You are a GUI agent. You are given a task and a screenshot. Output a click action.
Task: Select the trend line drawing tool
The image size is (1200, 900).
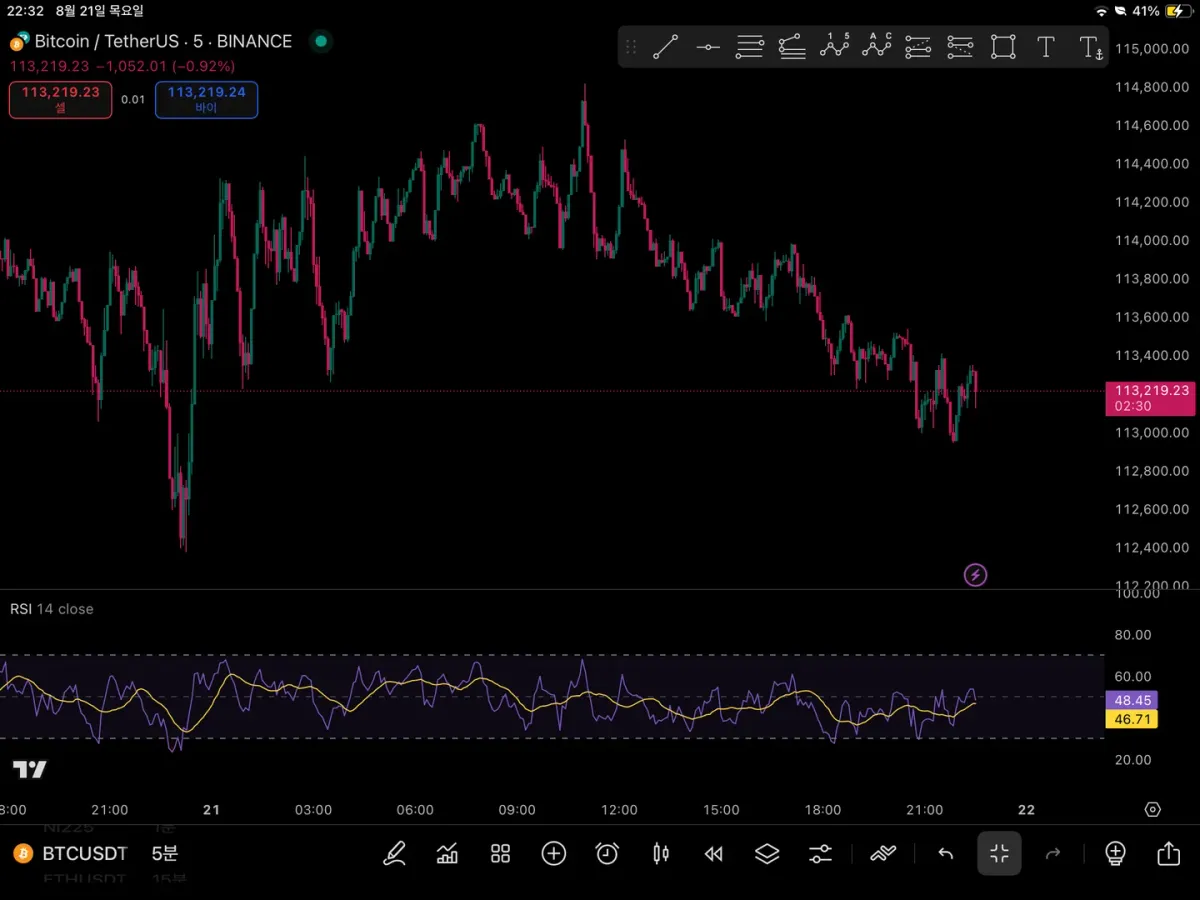click(665, 47)
